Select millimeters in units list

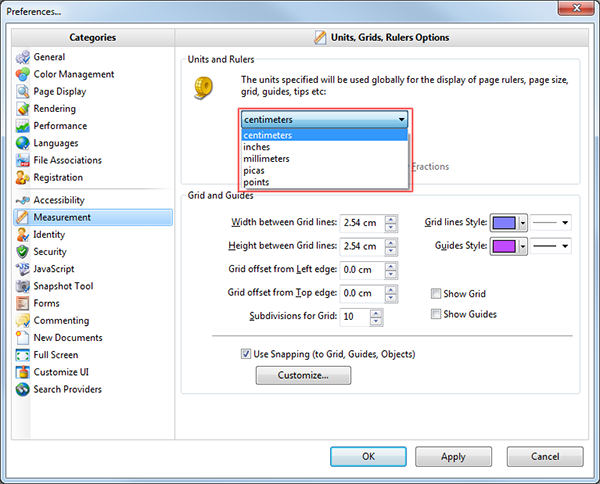coord(324,159)
